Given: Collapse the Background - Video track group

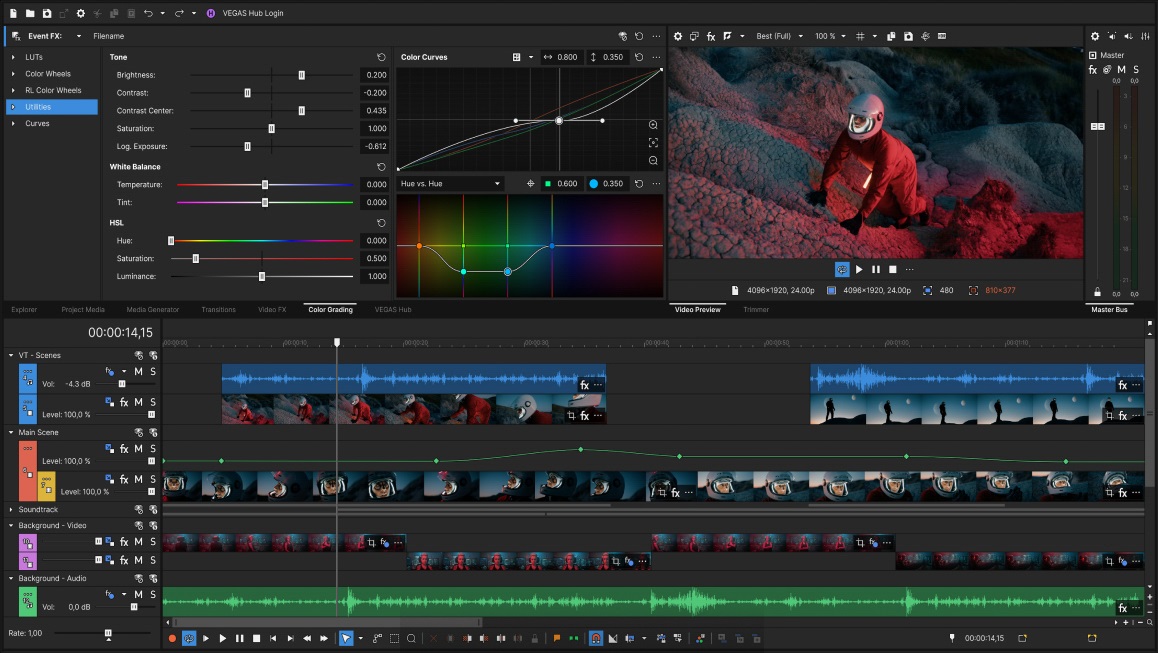Looking at the screenshot, I should pyautogui.click(x=10, y=525).
